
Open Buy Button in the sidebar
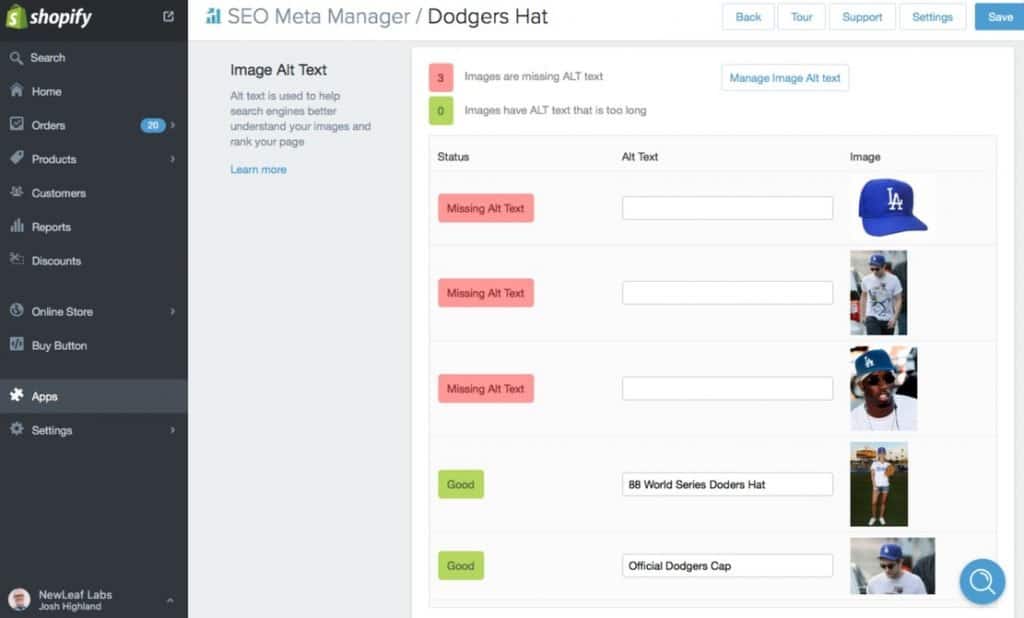coord(59,345)
